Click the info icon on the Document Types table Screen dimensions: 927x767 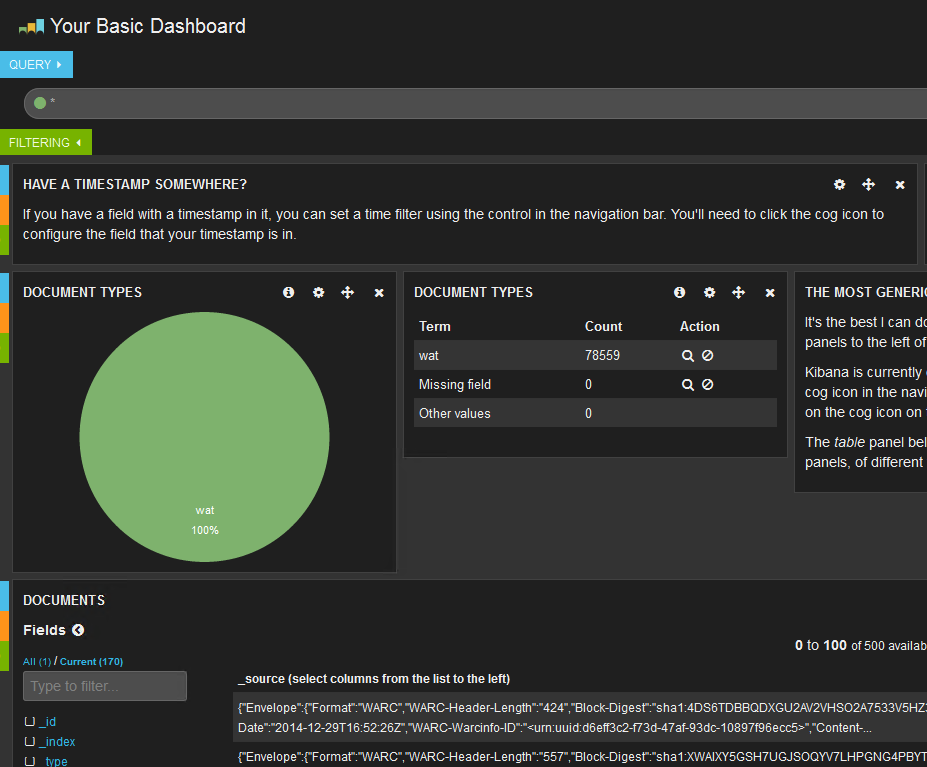click(679, 292)
